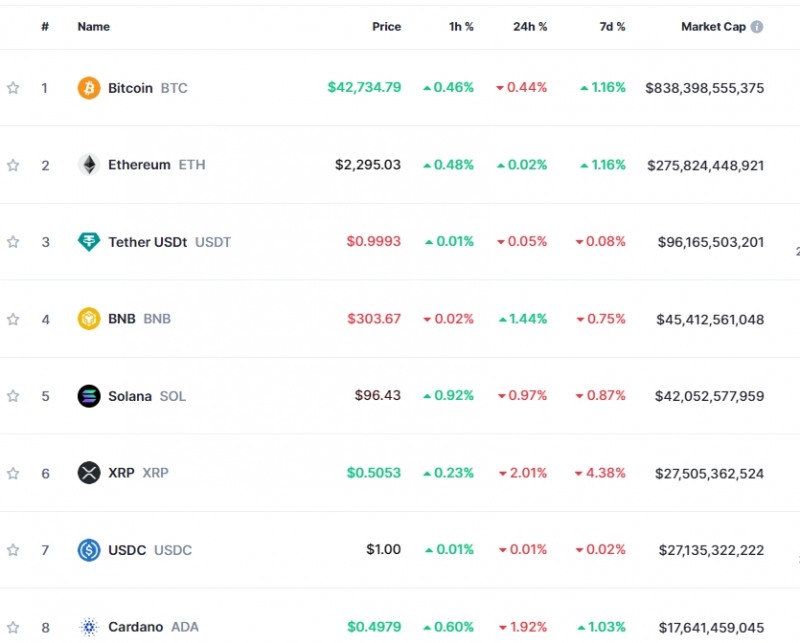This screenshot has height=643, width=800.
Task: Click the yellow BNB logo icon
Action: 89,319
